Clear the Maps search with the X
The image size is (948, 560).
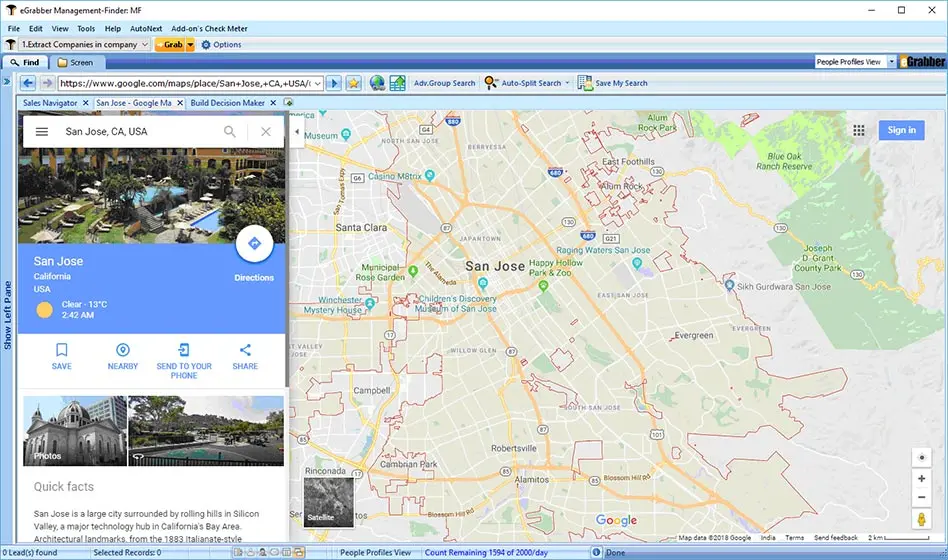pyautogui.click(x=265, y=131)
